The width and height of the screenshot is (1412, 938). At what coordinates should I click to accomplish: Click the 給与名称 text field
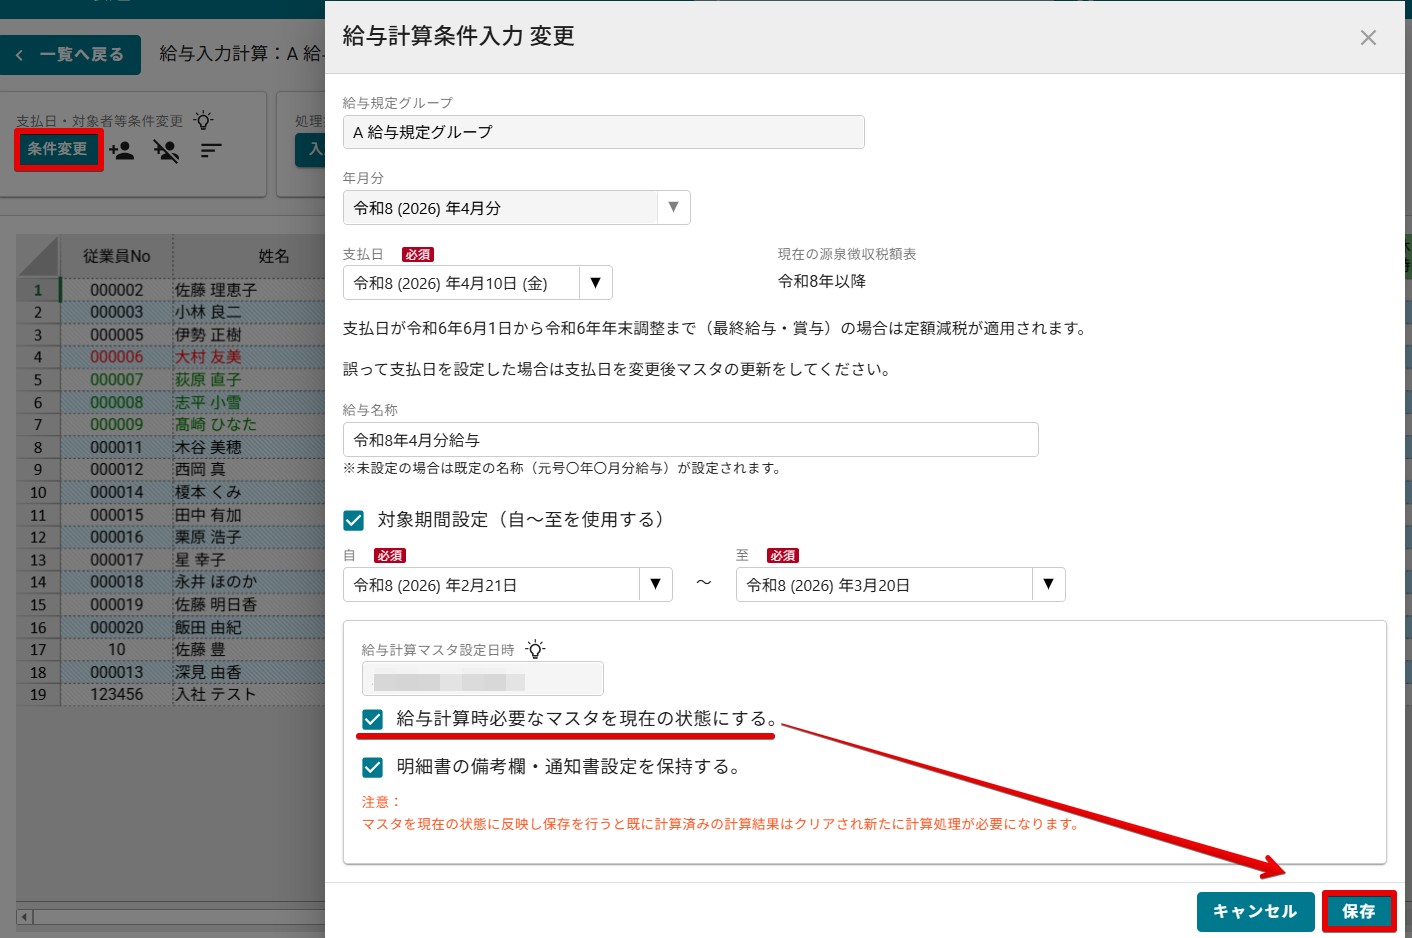(x=690, y=440)
